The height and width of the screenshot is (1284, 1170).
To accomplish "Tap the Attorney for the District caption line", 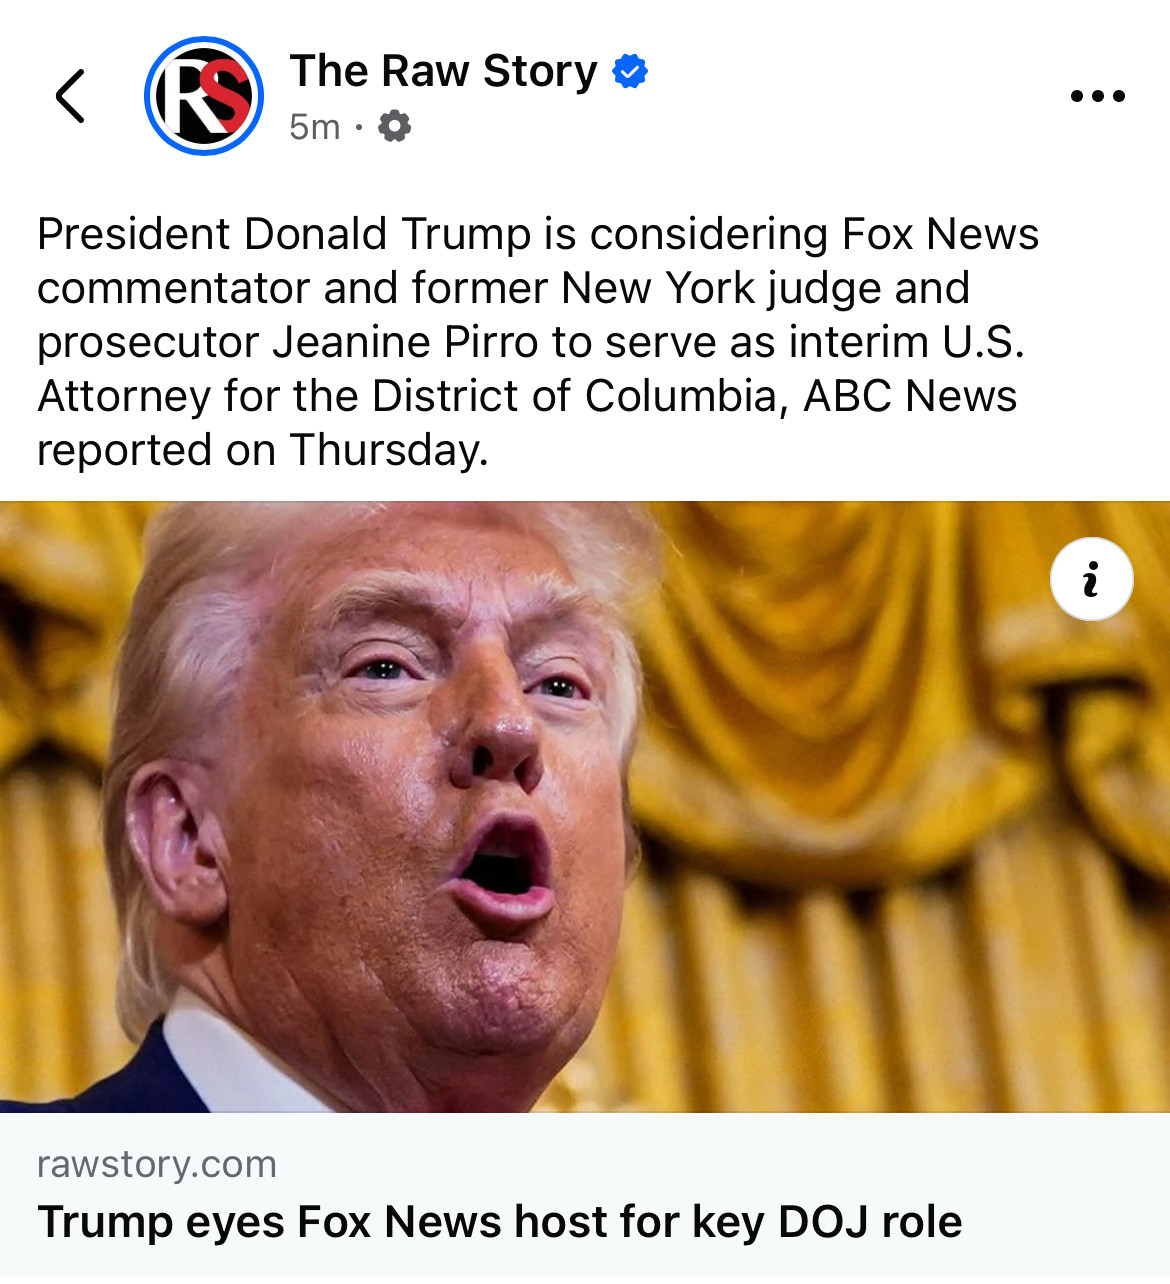I will point(527,396).
